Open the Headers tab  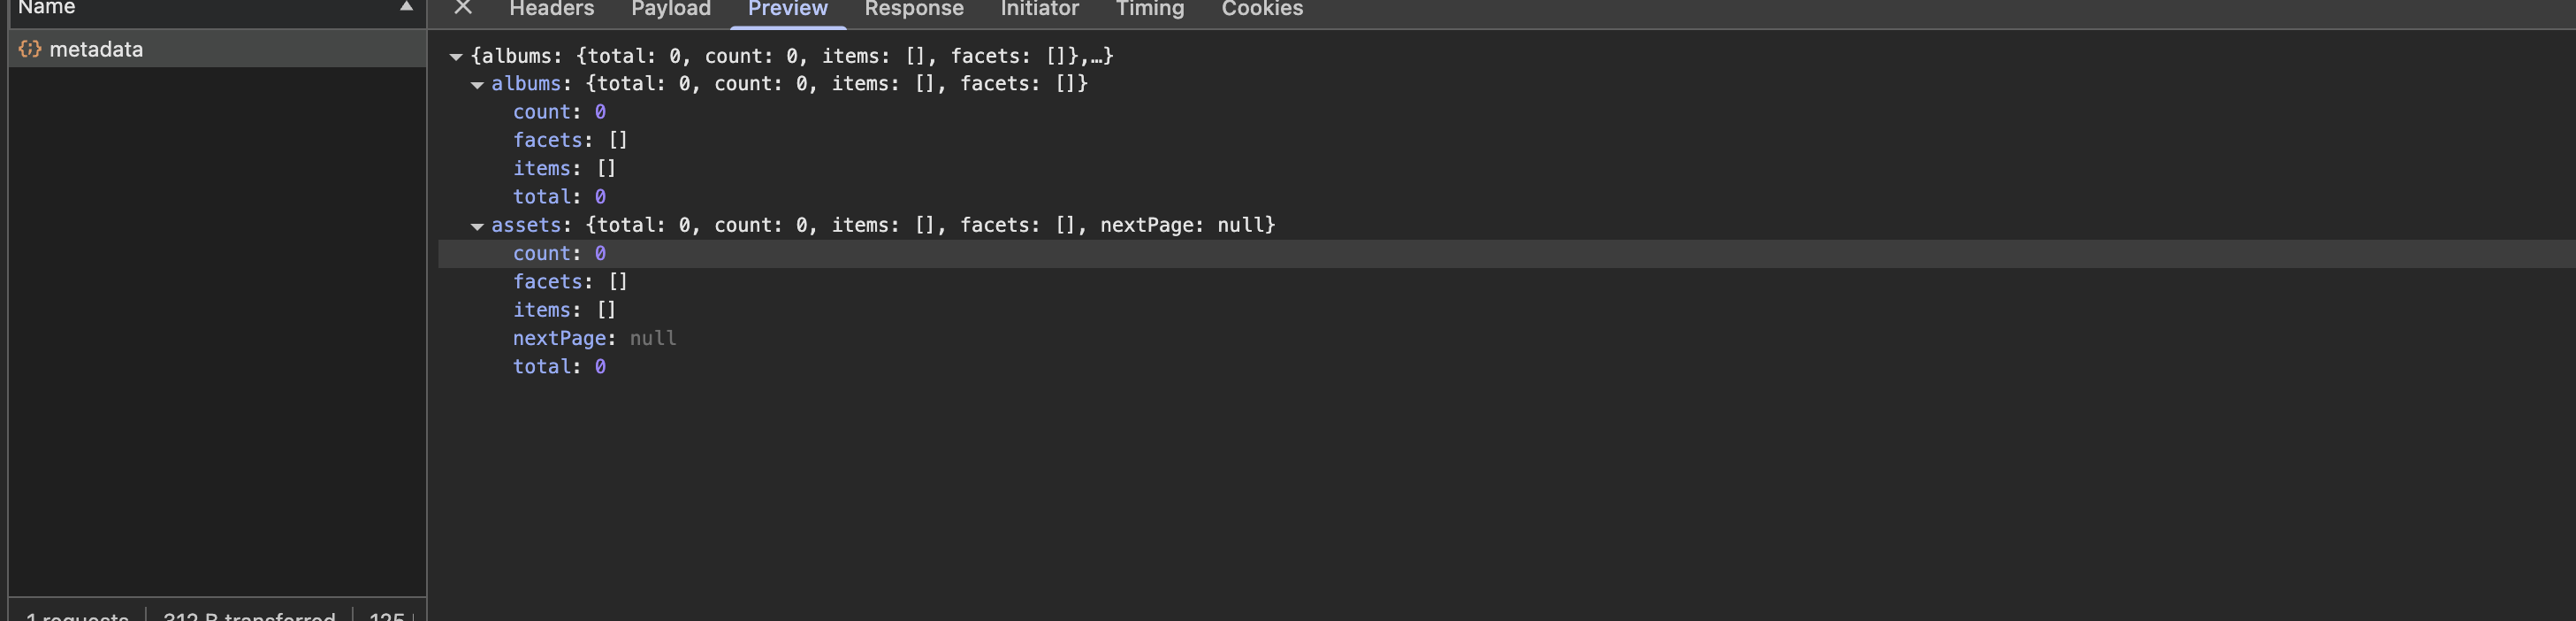pos(552,9)
